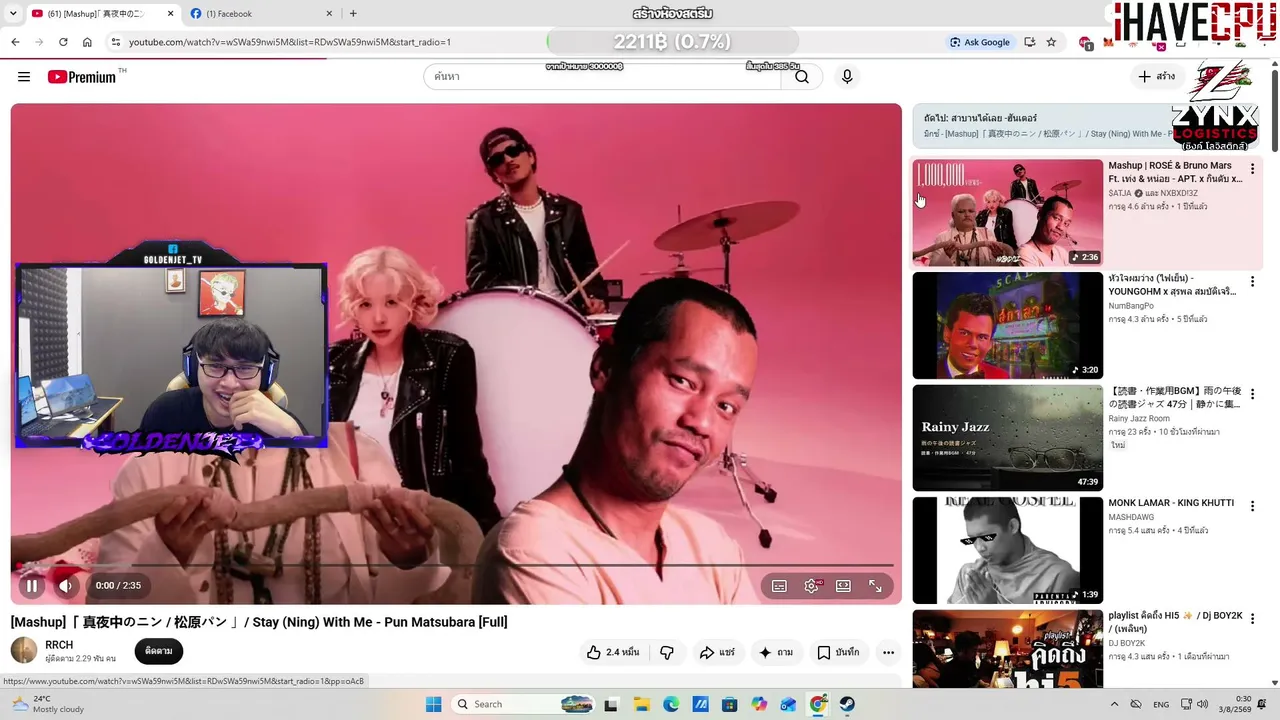
Task: Open the red extension with badge 1
Action: coord(1085,42)
